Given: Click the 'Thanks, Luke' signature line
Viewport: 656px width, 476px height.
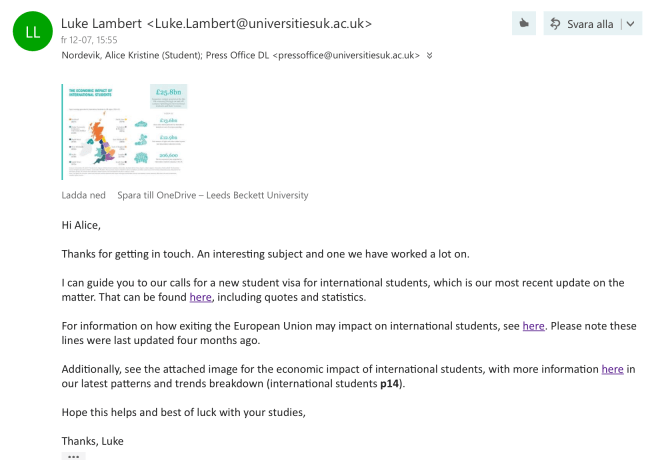Looking at the screenshot, I should click(x=95, y=441).
